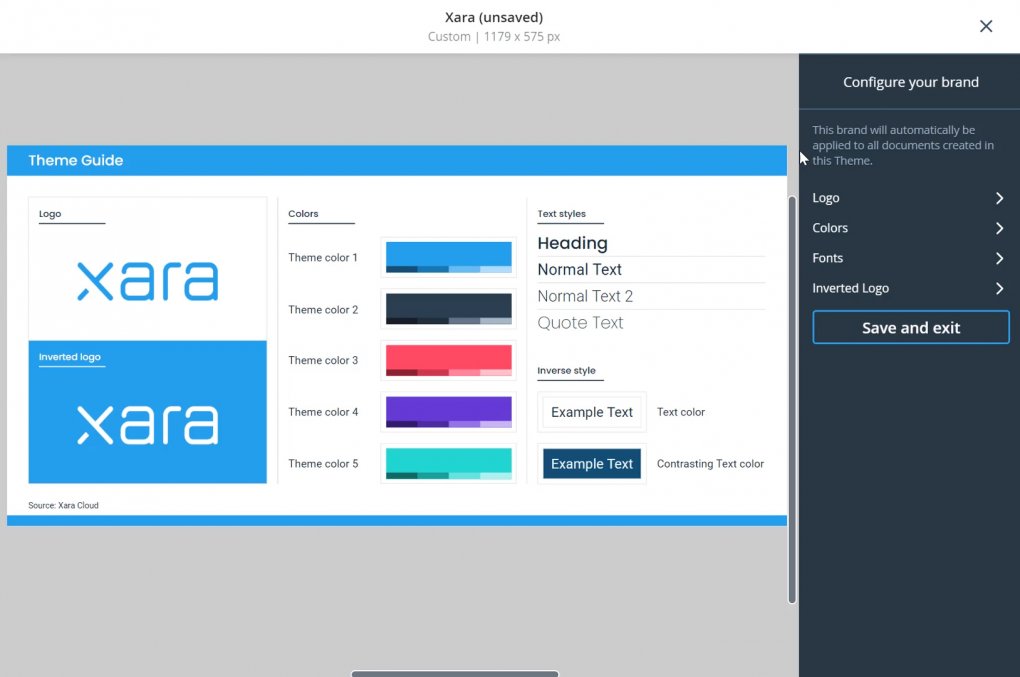Image resolution: width=1020 pixels, height=677 pixels.
Task: Select the Theme color 2 dark navy swatch
Action: point(448,309)
